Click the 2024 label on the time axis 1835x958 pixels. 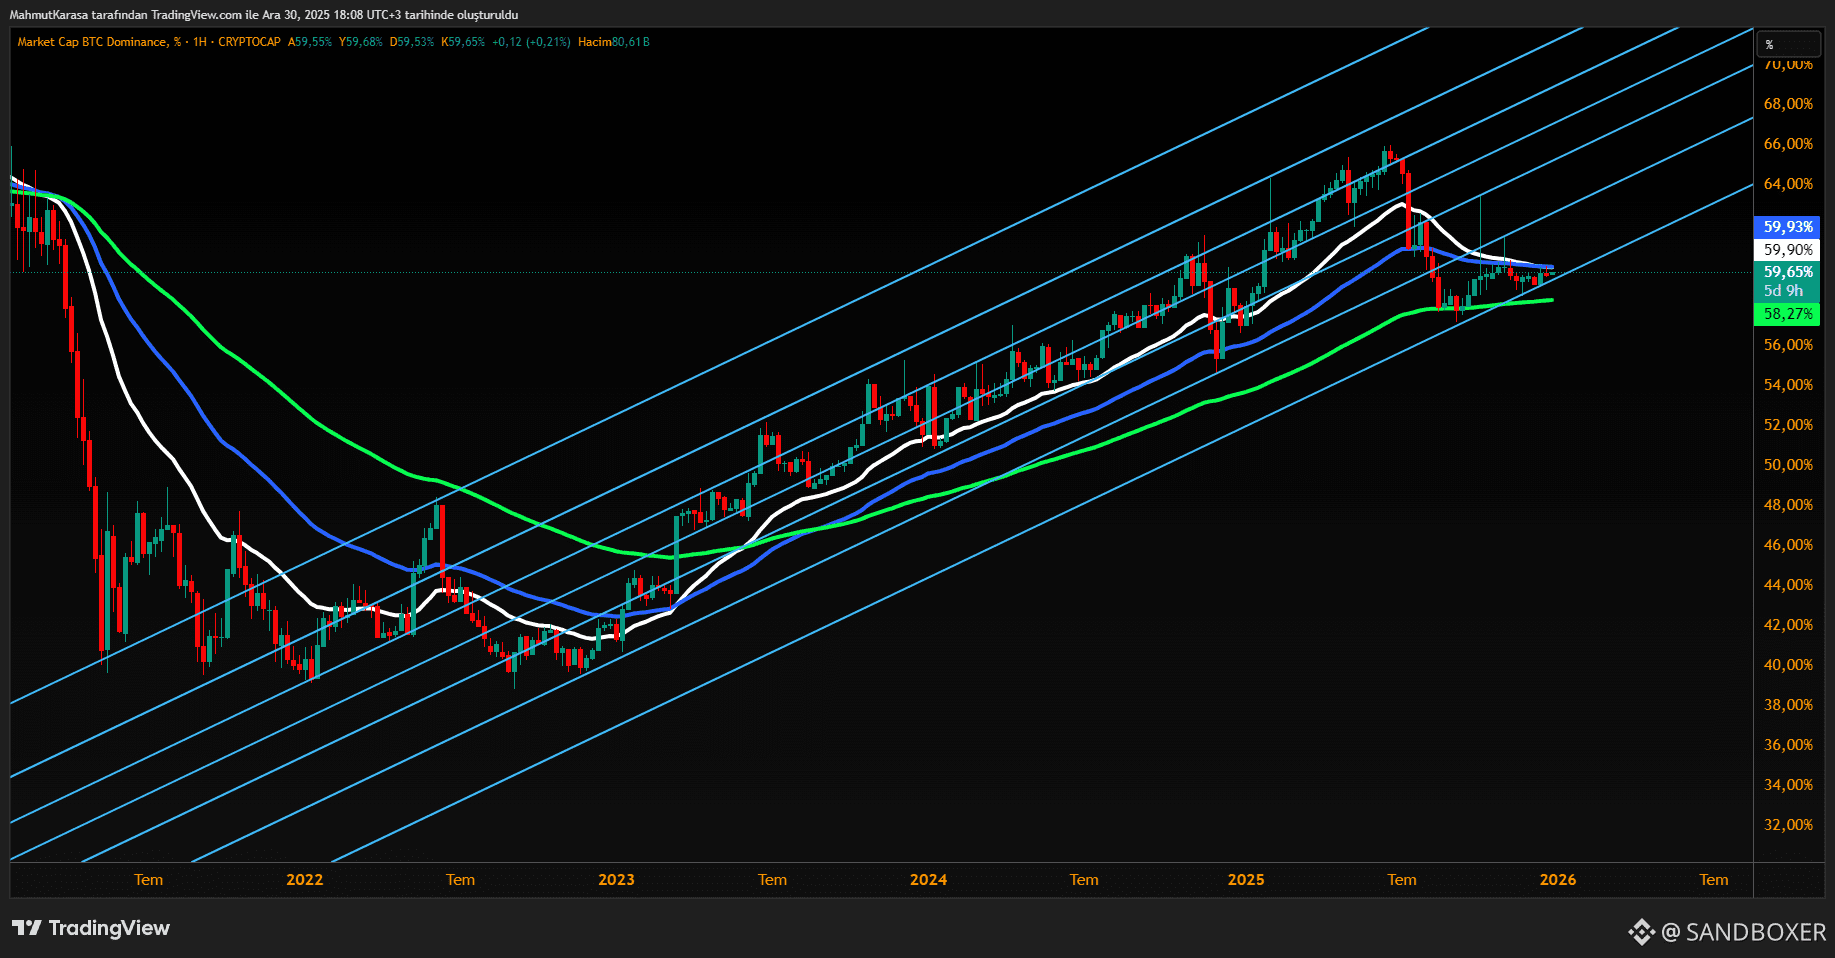[928, 880]
